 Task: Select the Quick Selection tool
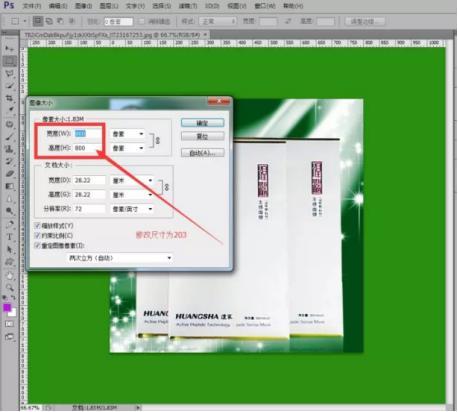9,86
